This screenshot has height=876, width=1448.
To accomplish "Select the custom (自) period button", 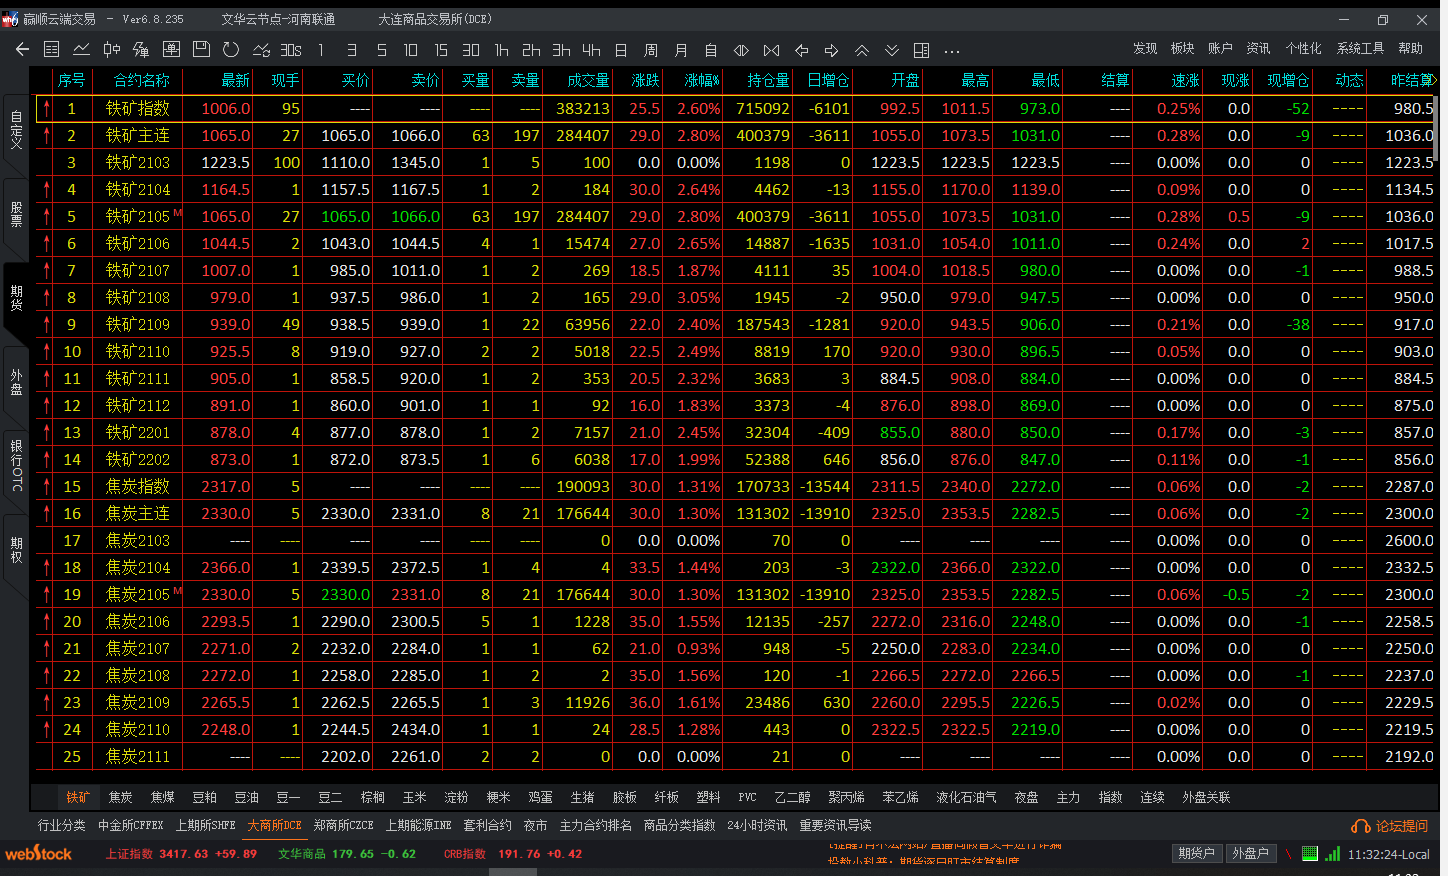I will tap(711, 49).
